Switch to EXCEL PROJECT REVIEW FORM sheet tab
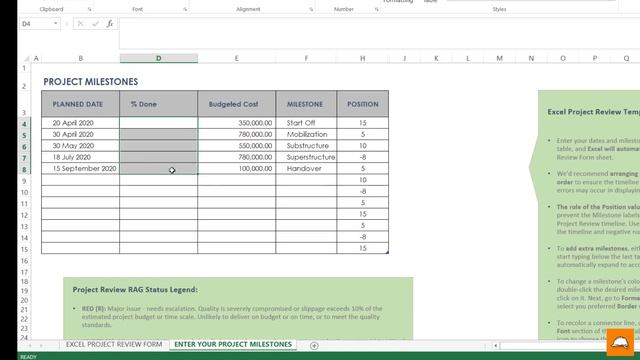Screen dimensions: 640x360 [x=114, y=344]
